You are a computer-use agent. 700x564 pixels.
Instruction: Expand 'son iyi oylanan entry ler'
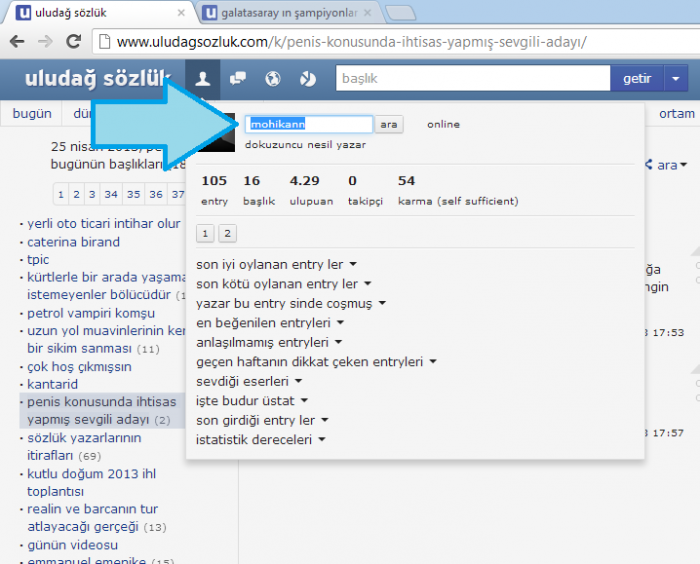coord(277,265)
